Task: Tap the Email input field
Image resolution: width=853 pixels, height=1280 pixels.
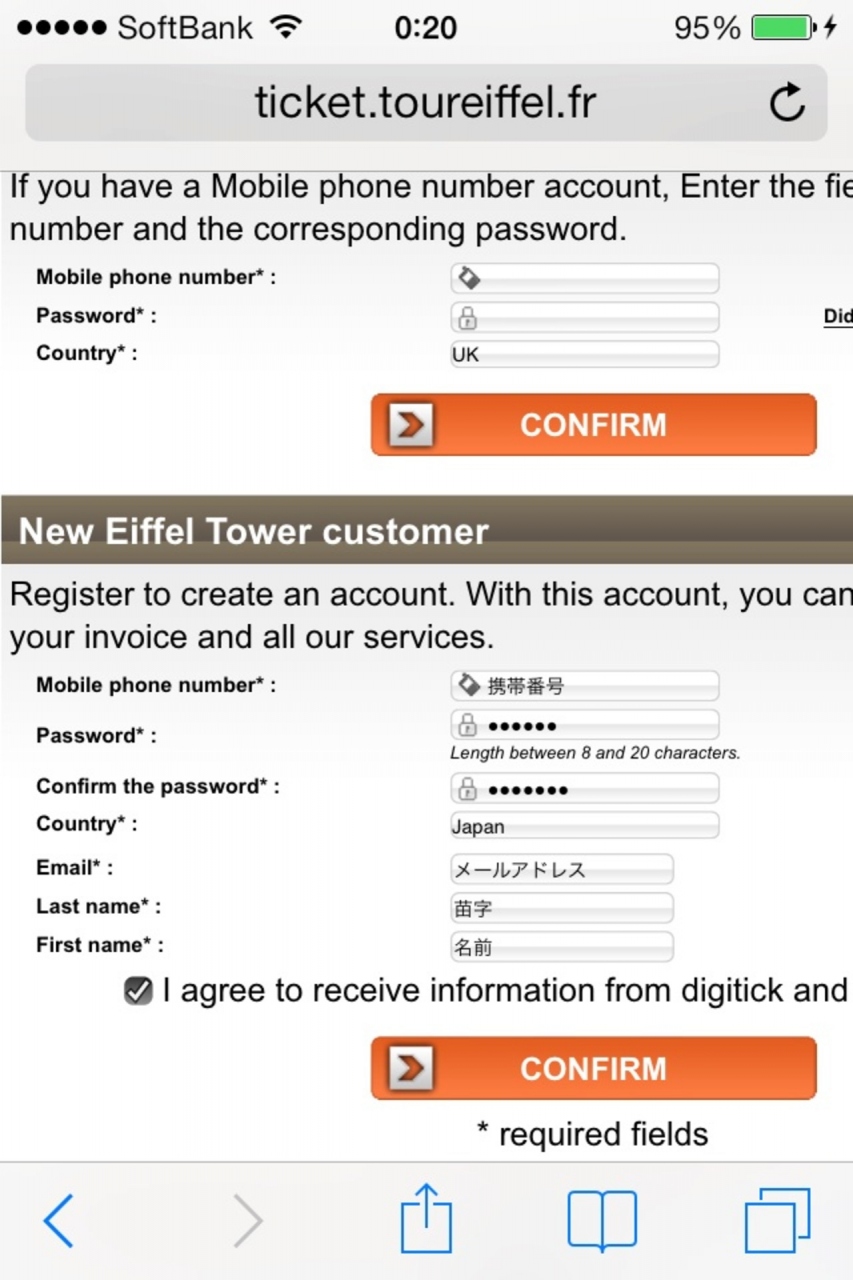Action: pyautogui.click(x=561, y=869)
